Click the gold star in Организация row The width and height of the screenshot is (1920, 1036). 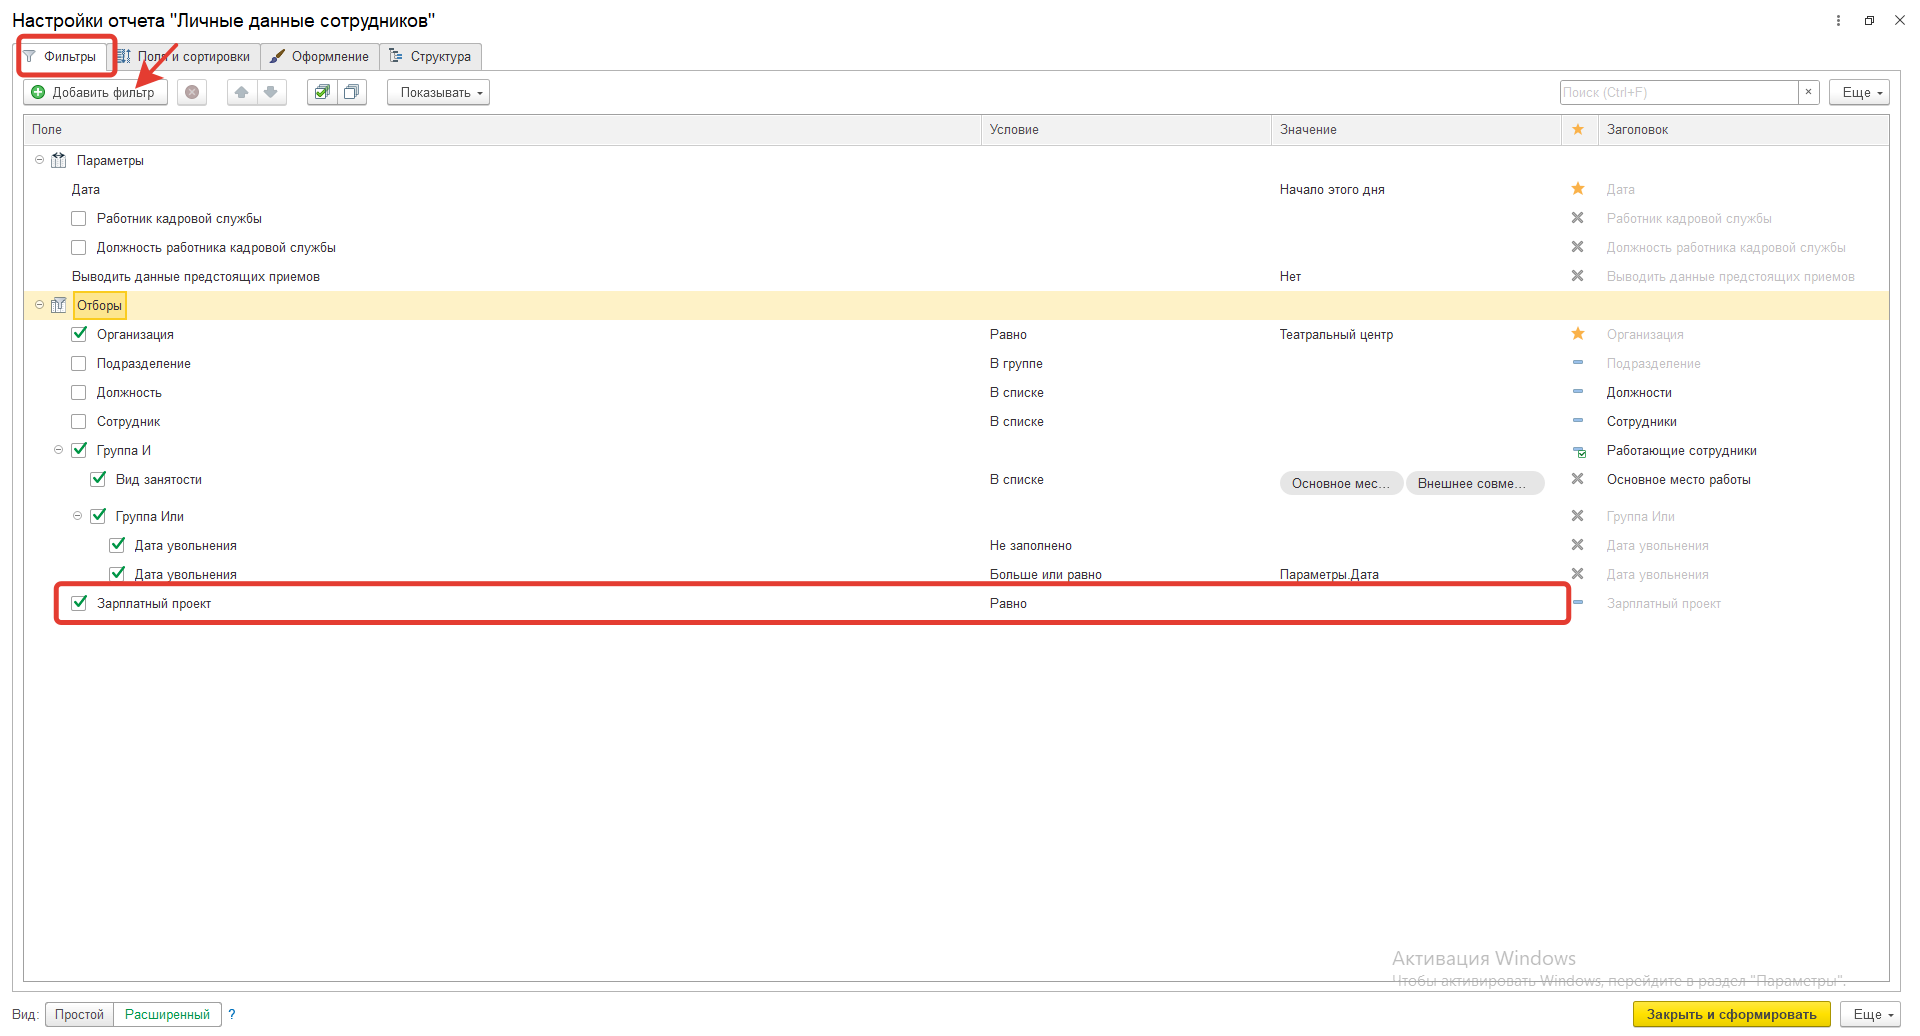click(x=1577, y=334)
